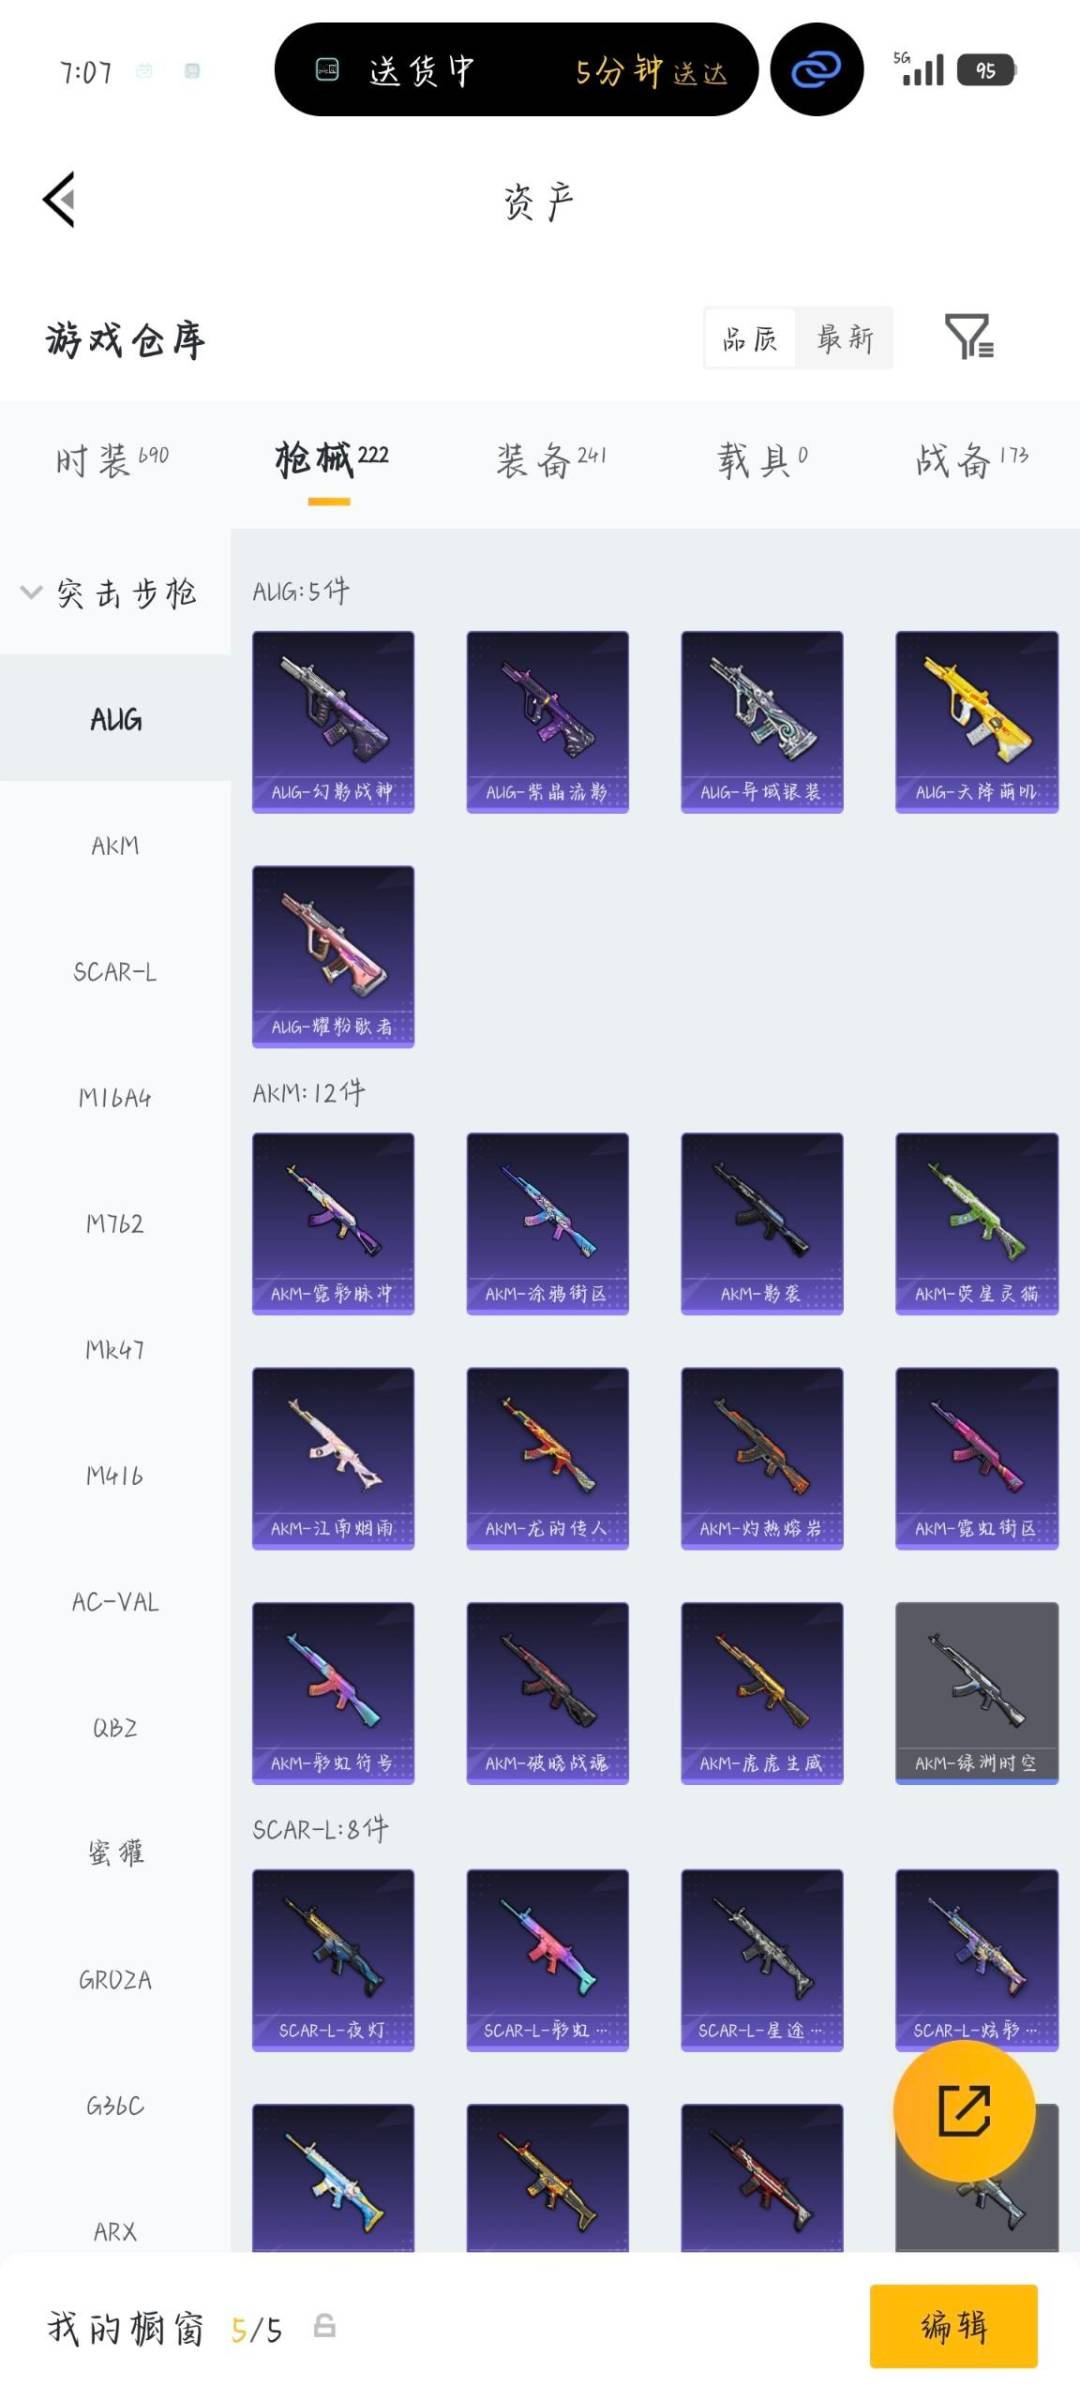
Task: Select the SCAR-L-夜灯 skin
Action: [x=333, y=1960]
